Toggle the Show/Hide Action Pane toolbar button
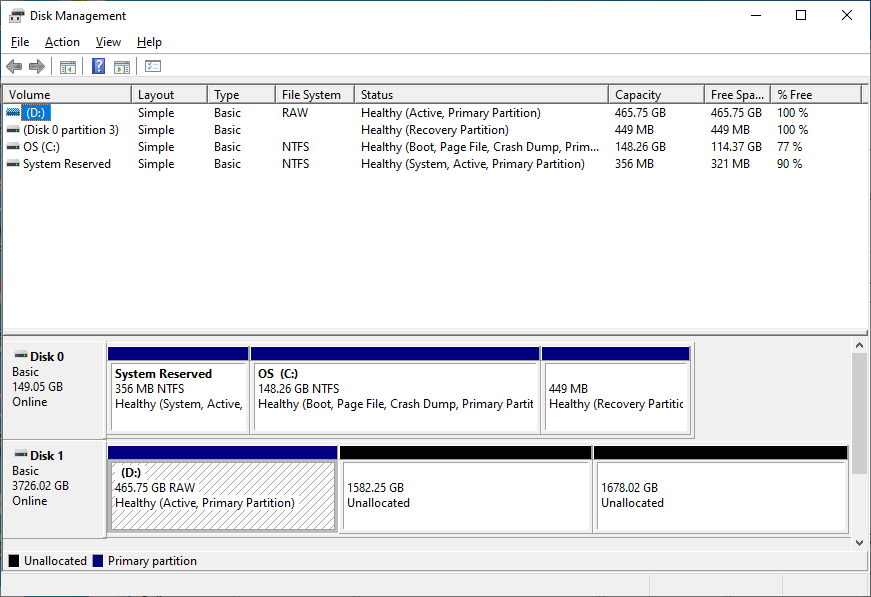Image resolution: width=871 pixels, height=597 pixels. pyautogui.click(x=121, y=66)
